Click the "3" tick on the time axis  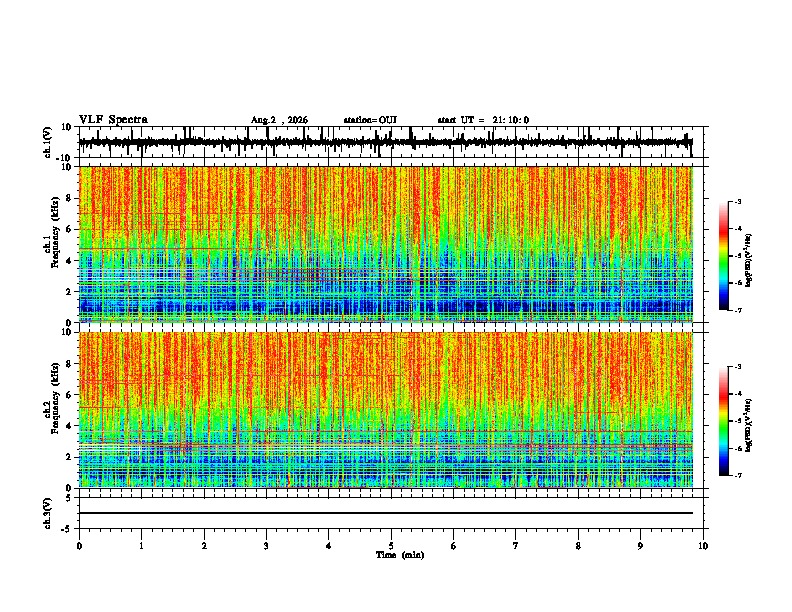[266, 546]
